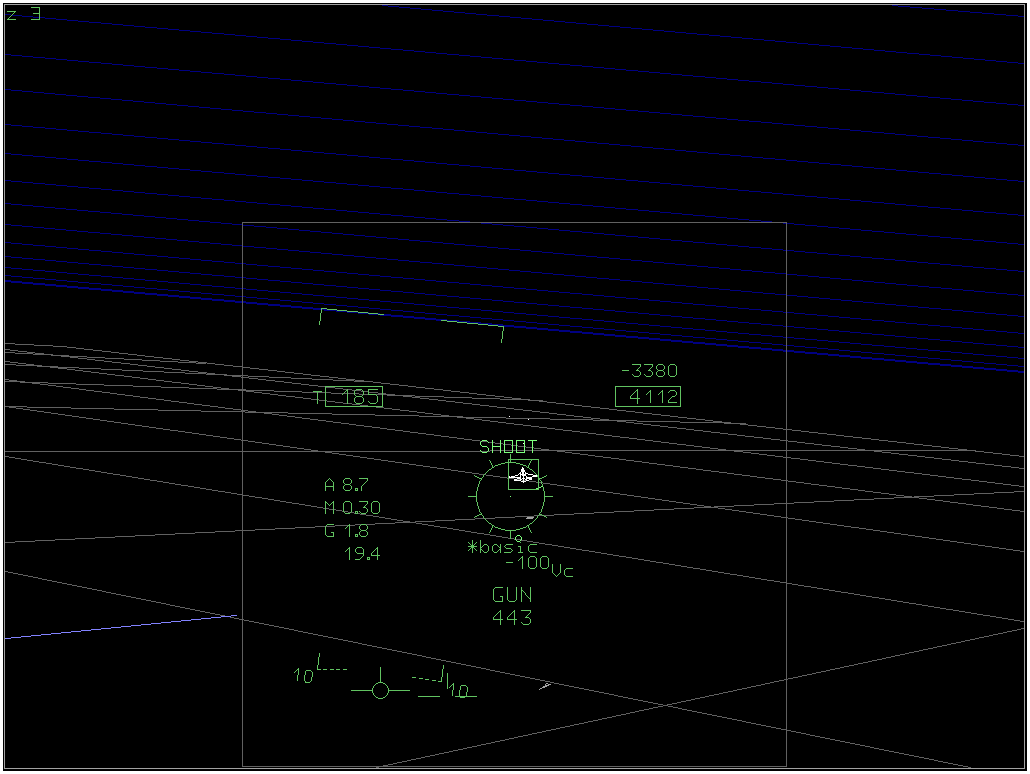Click the flight path marker circle
Screen dimensions: 1030x774
(380, 690)
